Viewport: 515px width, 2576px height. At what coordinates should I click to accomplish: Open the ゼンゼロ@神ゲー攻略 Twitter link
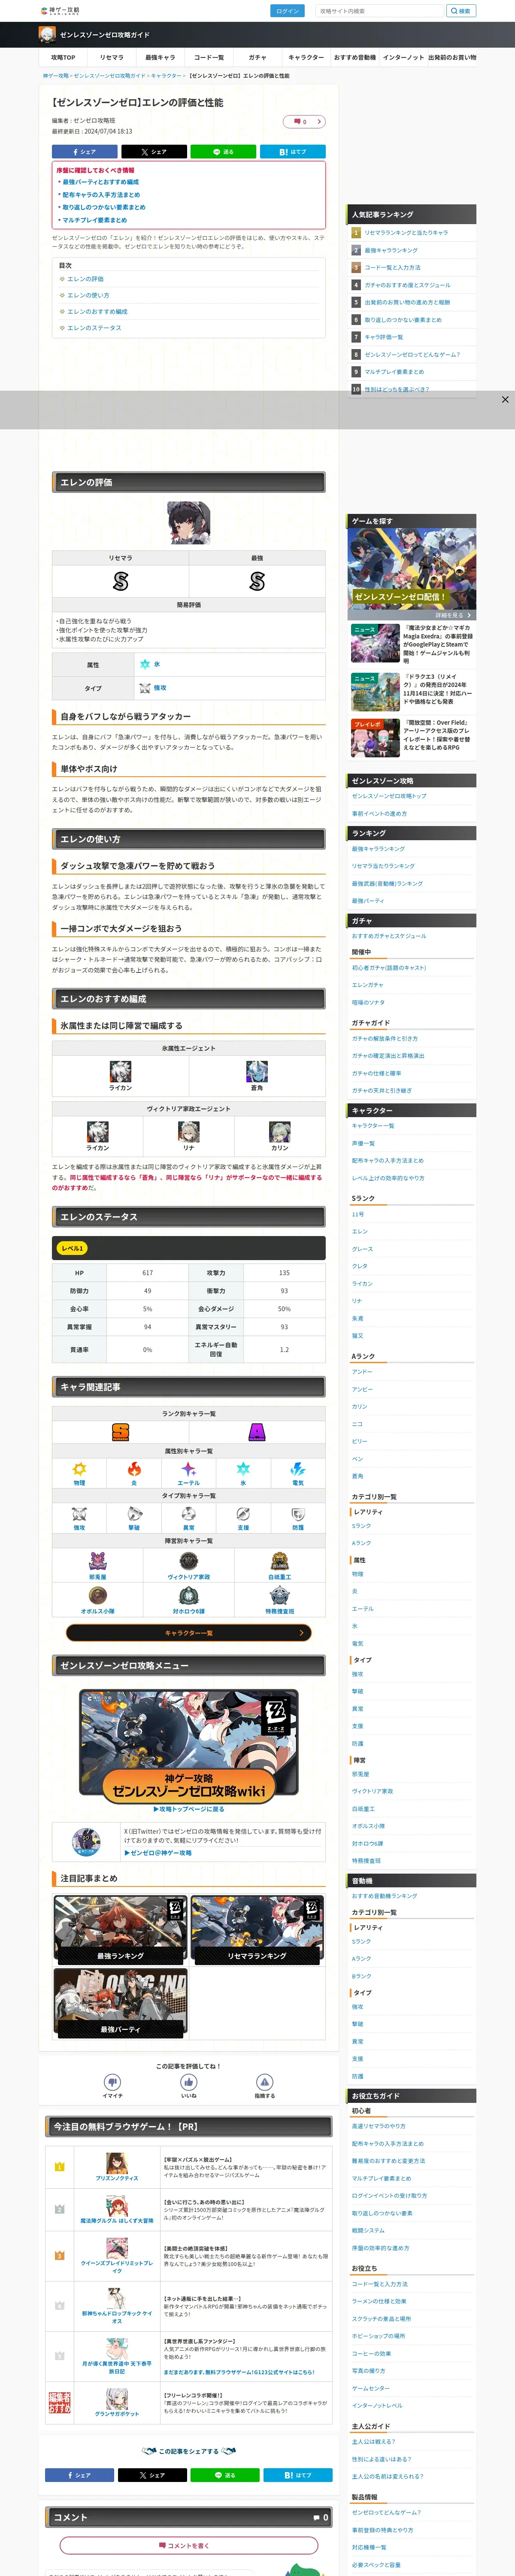click(158, 1852)
